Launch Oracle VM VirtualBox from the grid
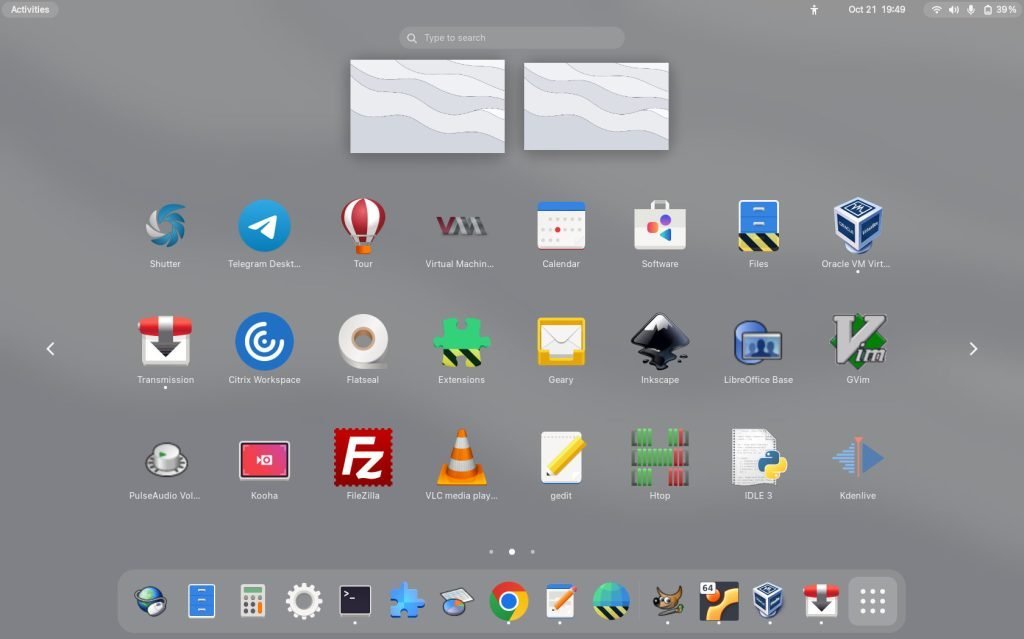Image resolution: width=1024 pixels, height=639 pixels. 857,227
